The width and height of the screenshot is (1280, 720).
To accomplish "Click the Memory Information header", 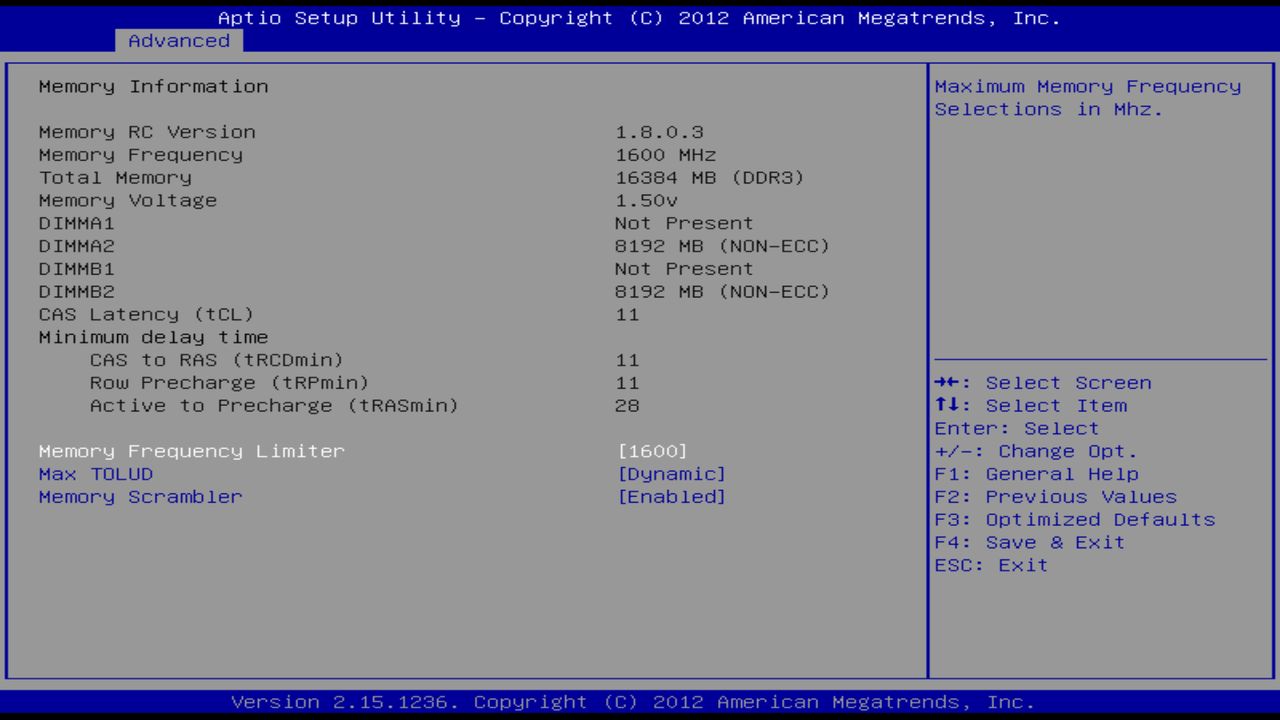I will click(153, 86).
